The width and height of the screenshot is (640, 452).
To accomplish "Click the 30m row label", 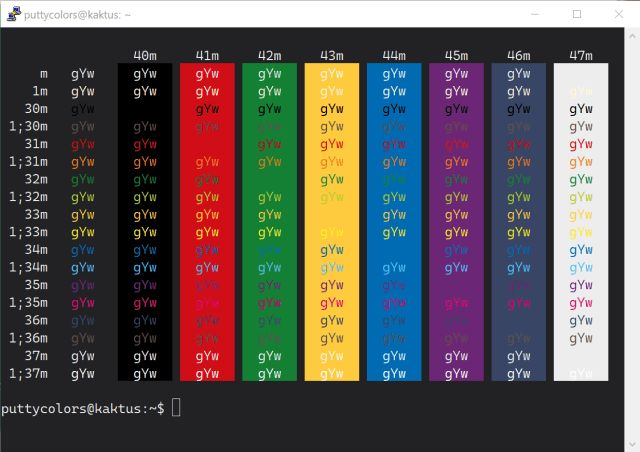I will coord(35,108).
